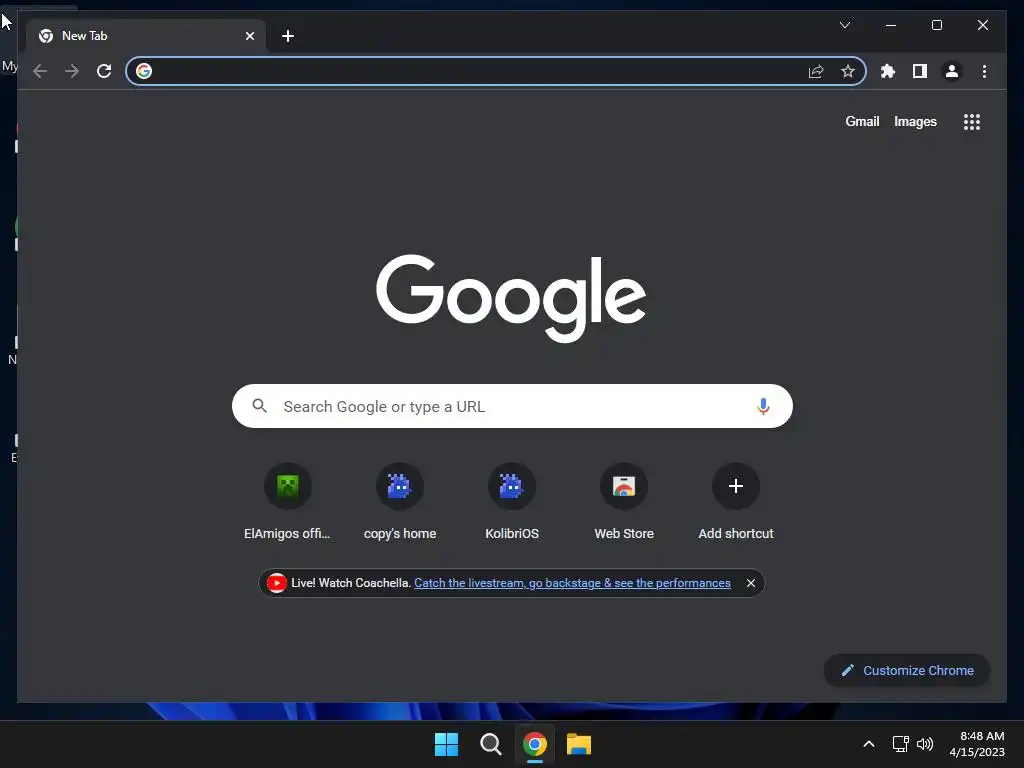Open the Web Store shortcut

pos(624,501)
